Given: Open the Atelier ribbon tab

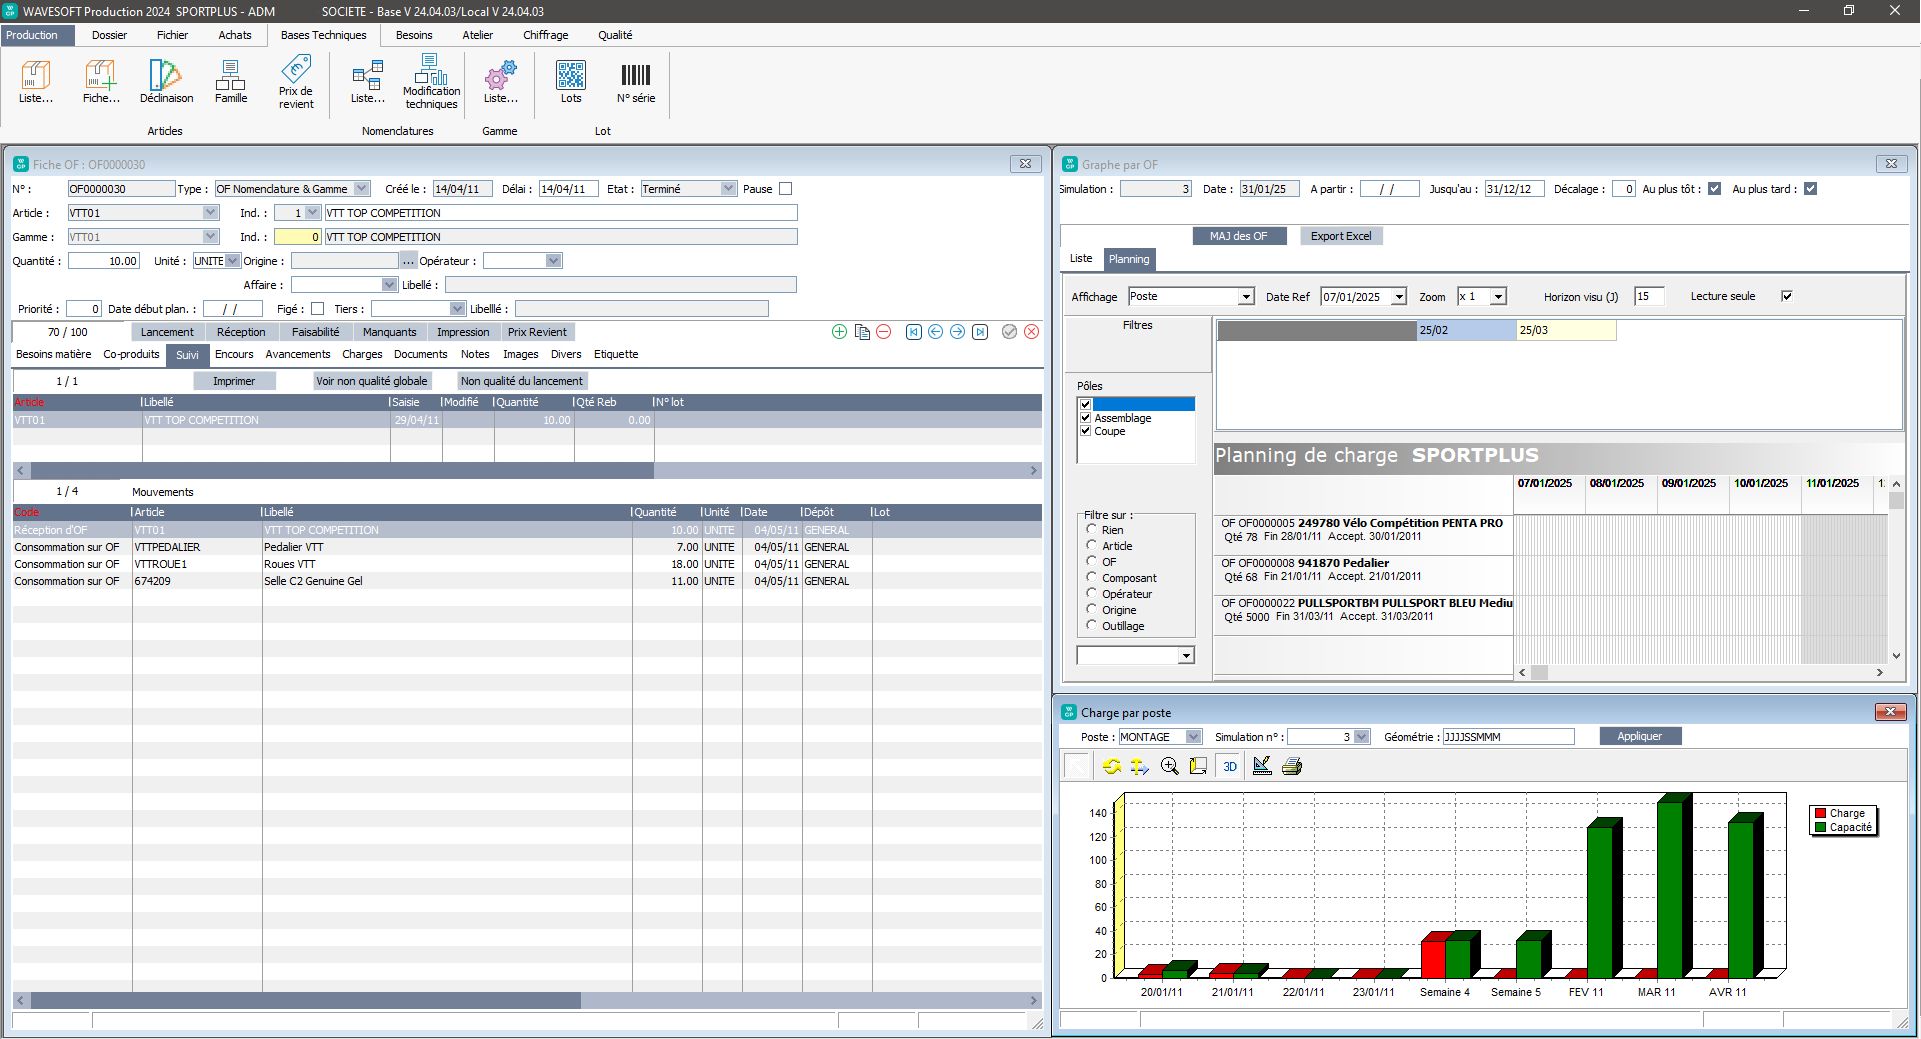Looking at the screenshot, I should [x=477, y=35].
